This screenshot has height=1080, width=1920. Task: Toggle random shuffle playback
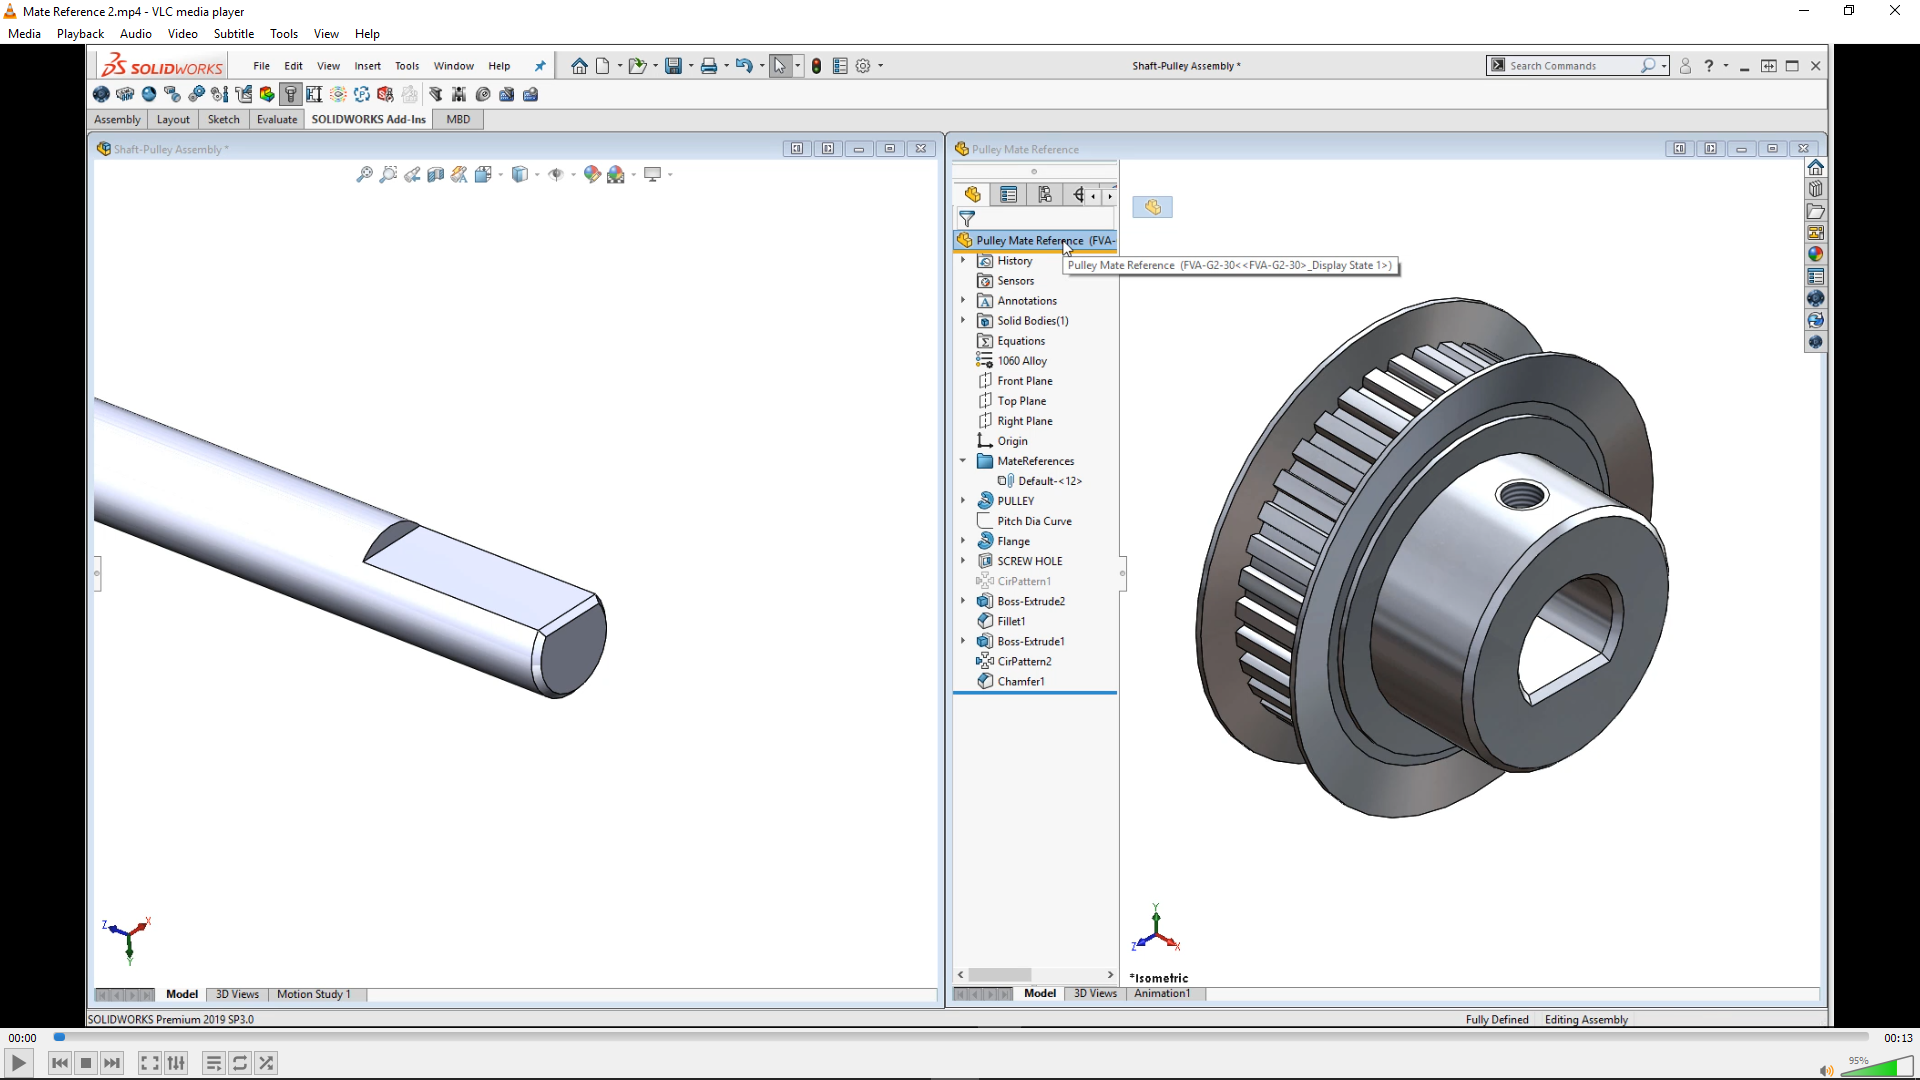pos(266,1063)
